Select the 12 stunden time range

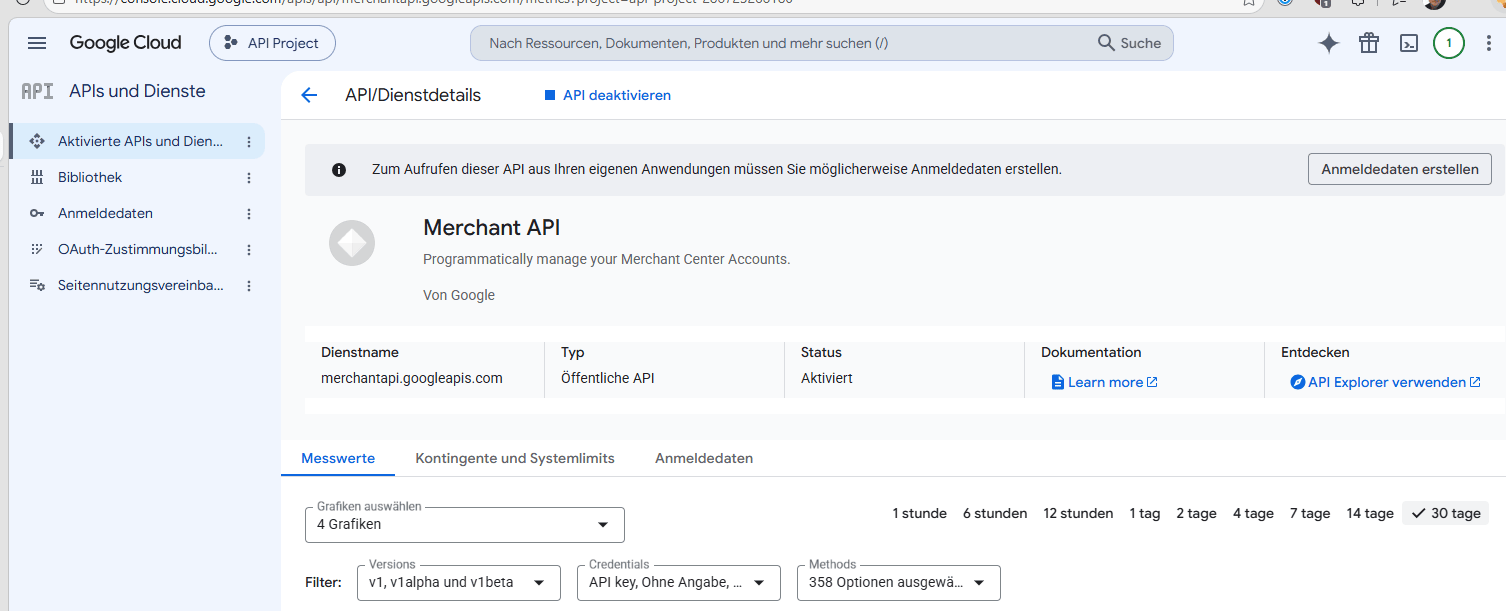point(1078,513)
